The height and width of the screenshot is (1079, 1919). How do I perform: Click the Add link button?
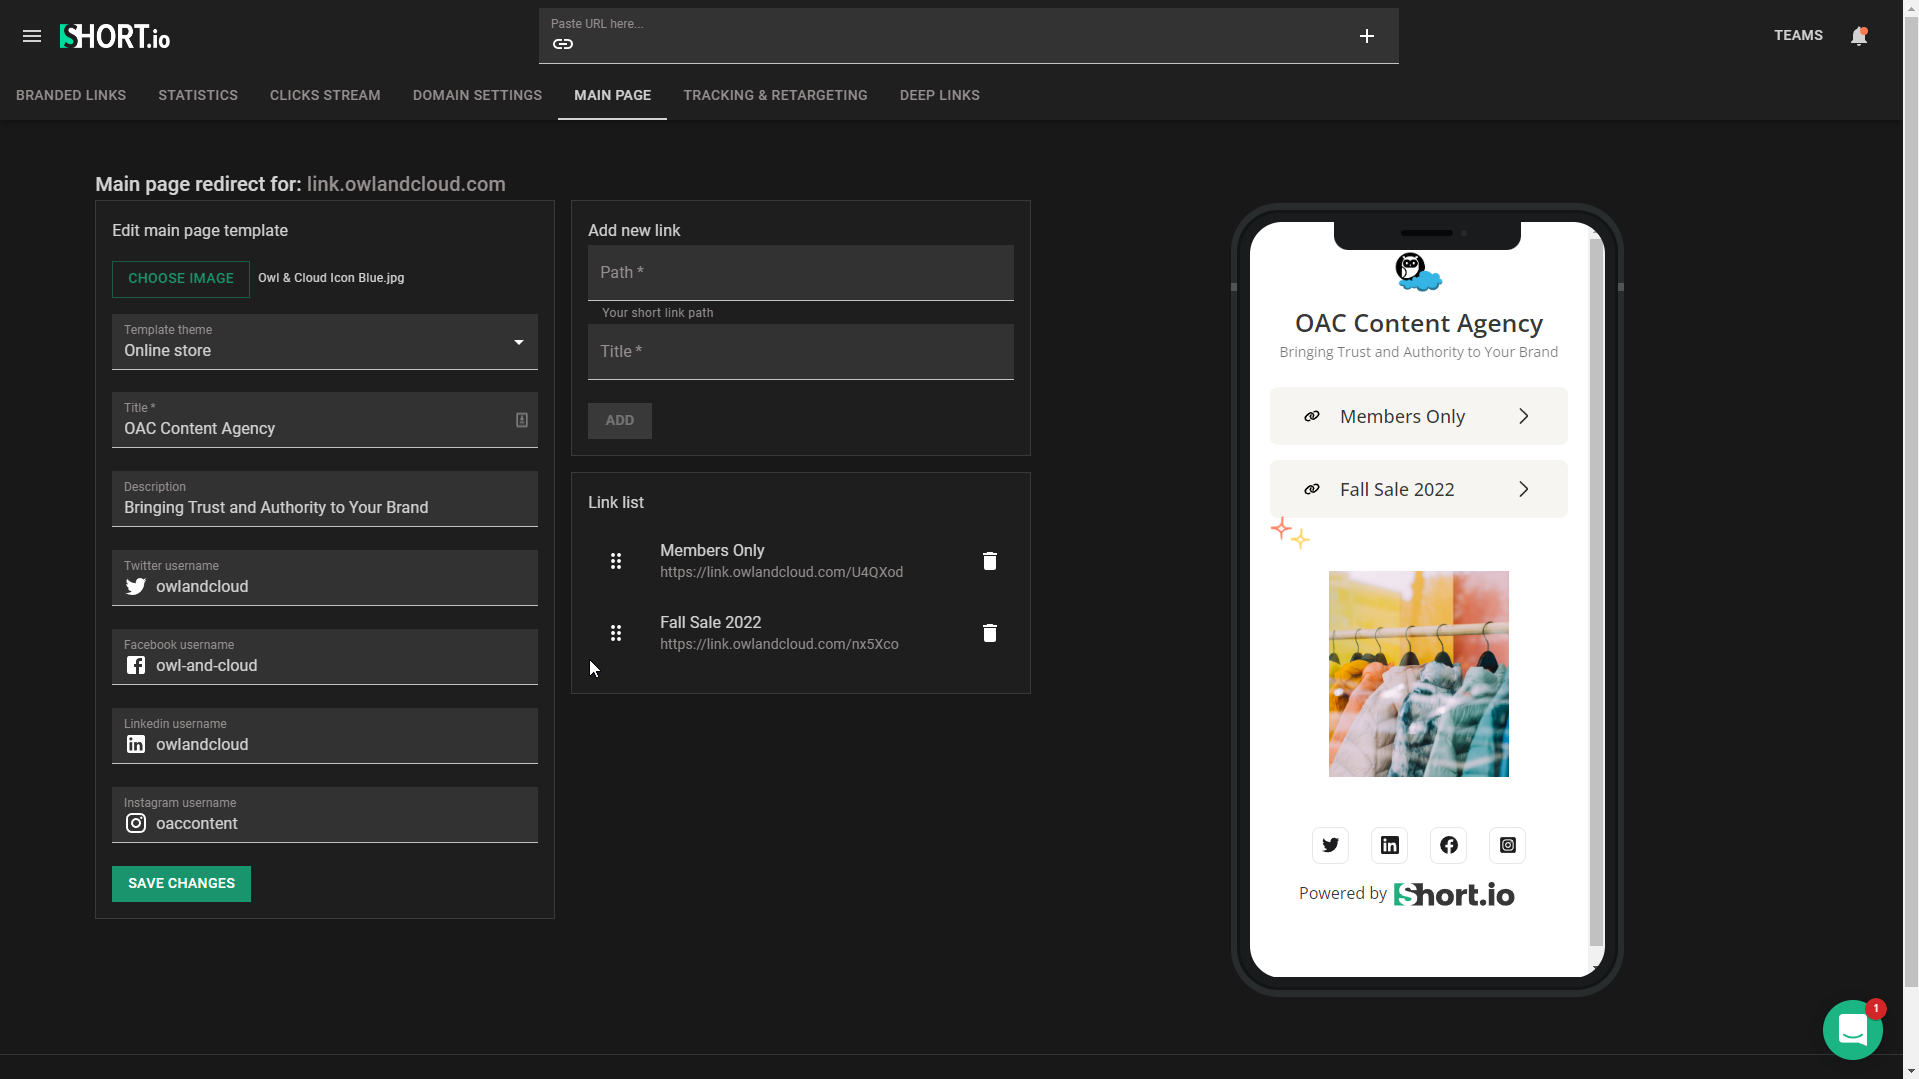point(620,421)
